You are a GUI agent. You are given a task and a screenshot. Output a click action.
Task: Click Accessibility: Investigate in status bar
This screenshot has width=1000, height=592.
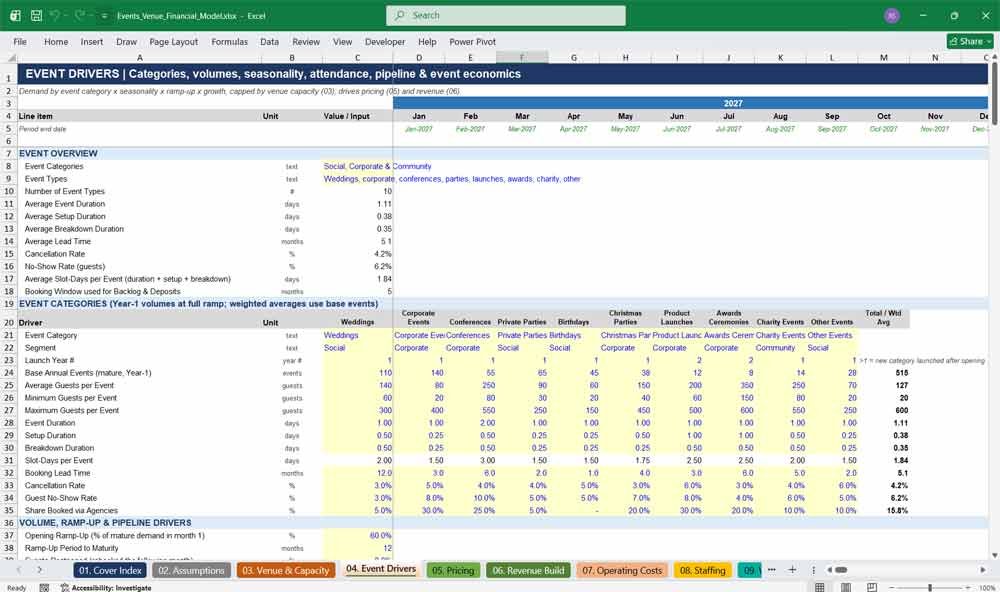[x=106, y=588]
